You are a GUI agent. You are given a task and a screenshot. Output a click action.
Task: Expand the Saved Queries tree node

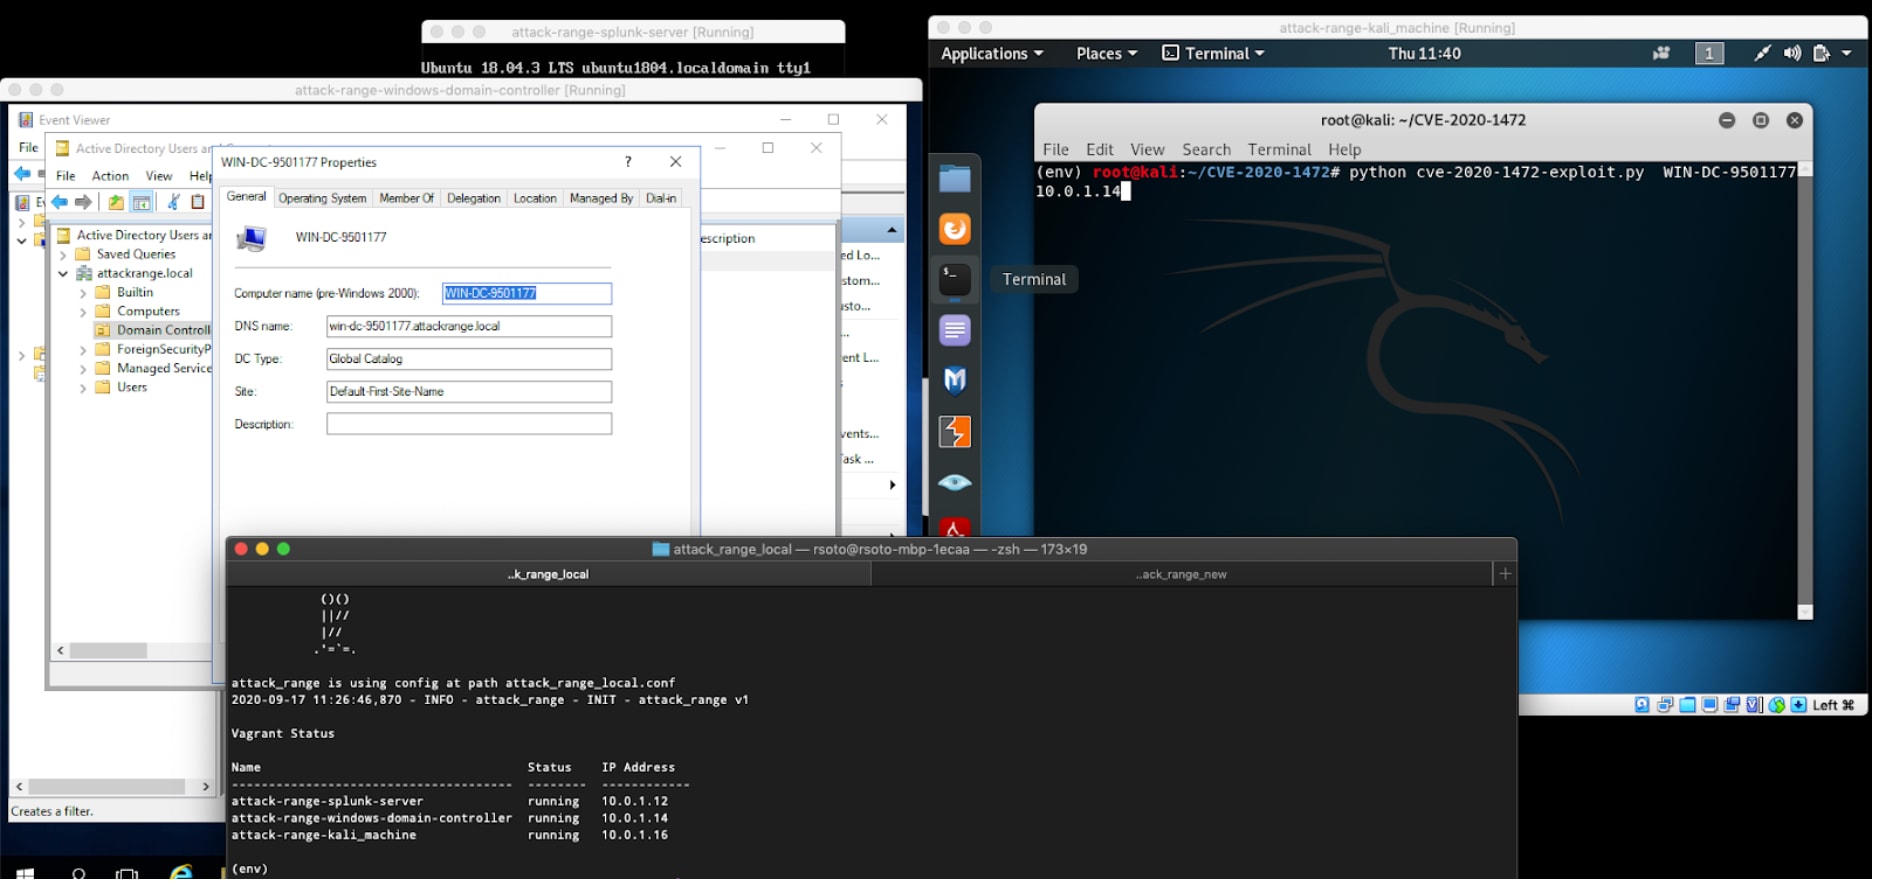pos(63,255)
